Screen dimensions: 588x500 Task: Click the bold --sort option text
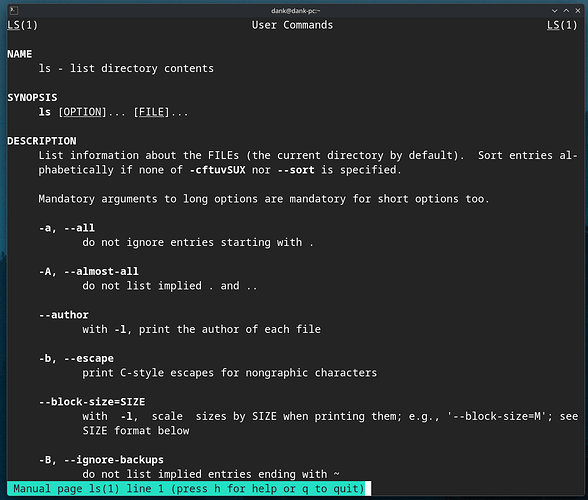[296, 170]
